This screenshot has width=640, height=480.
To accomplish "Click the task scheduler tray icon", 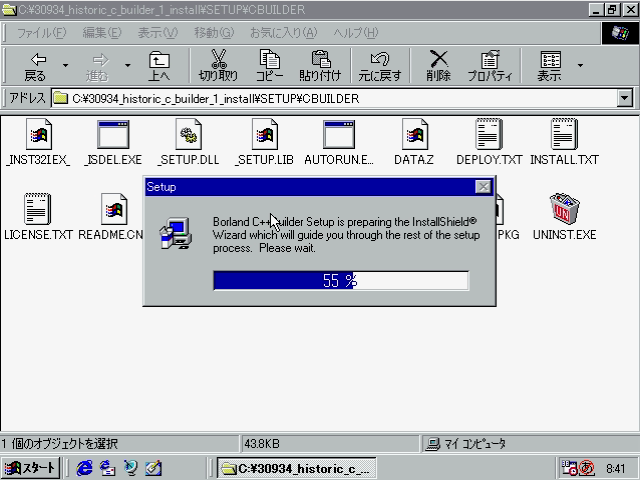I will point(569,468).
